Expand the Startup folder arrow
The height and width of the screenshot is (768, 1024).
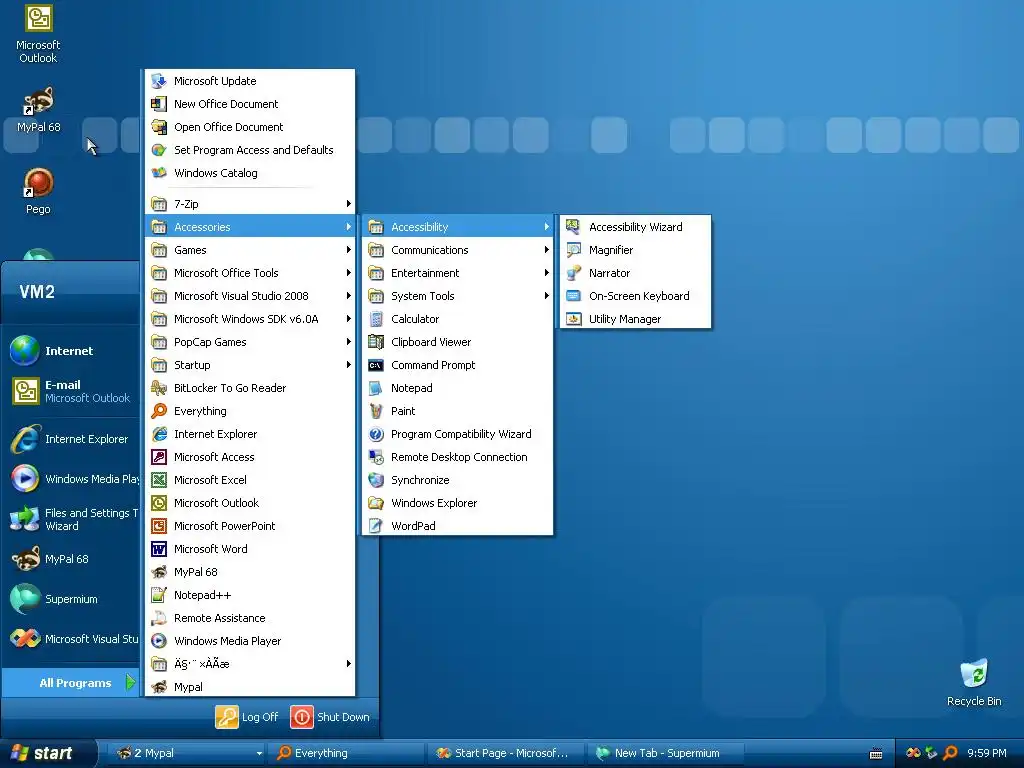(x=349, y=365)
